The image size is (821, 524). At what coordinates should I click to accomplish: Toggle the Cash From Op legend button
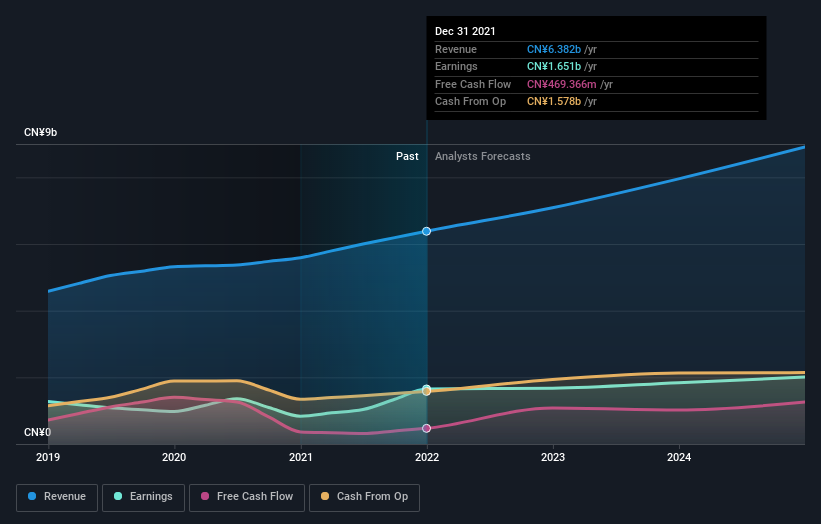click(x=364, y=497)
